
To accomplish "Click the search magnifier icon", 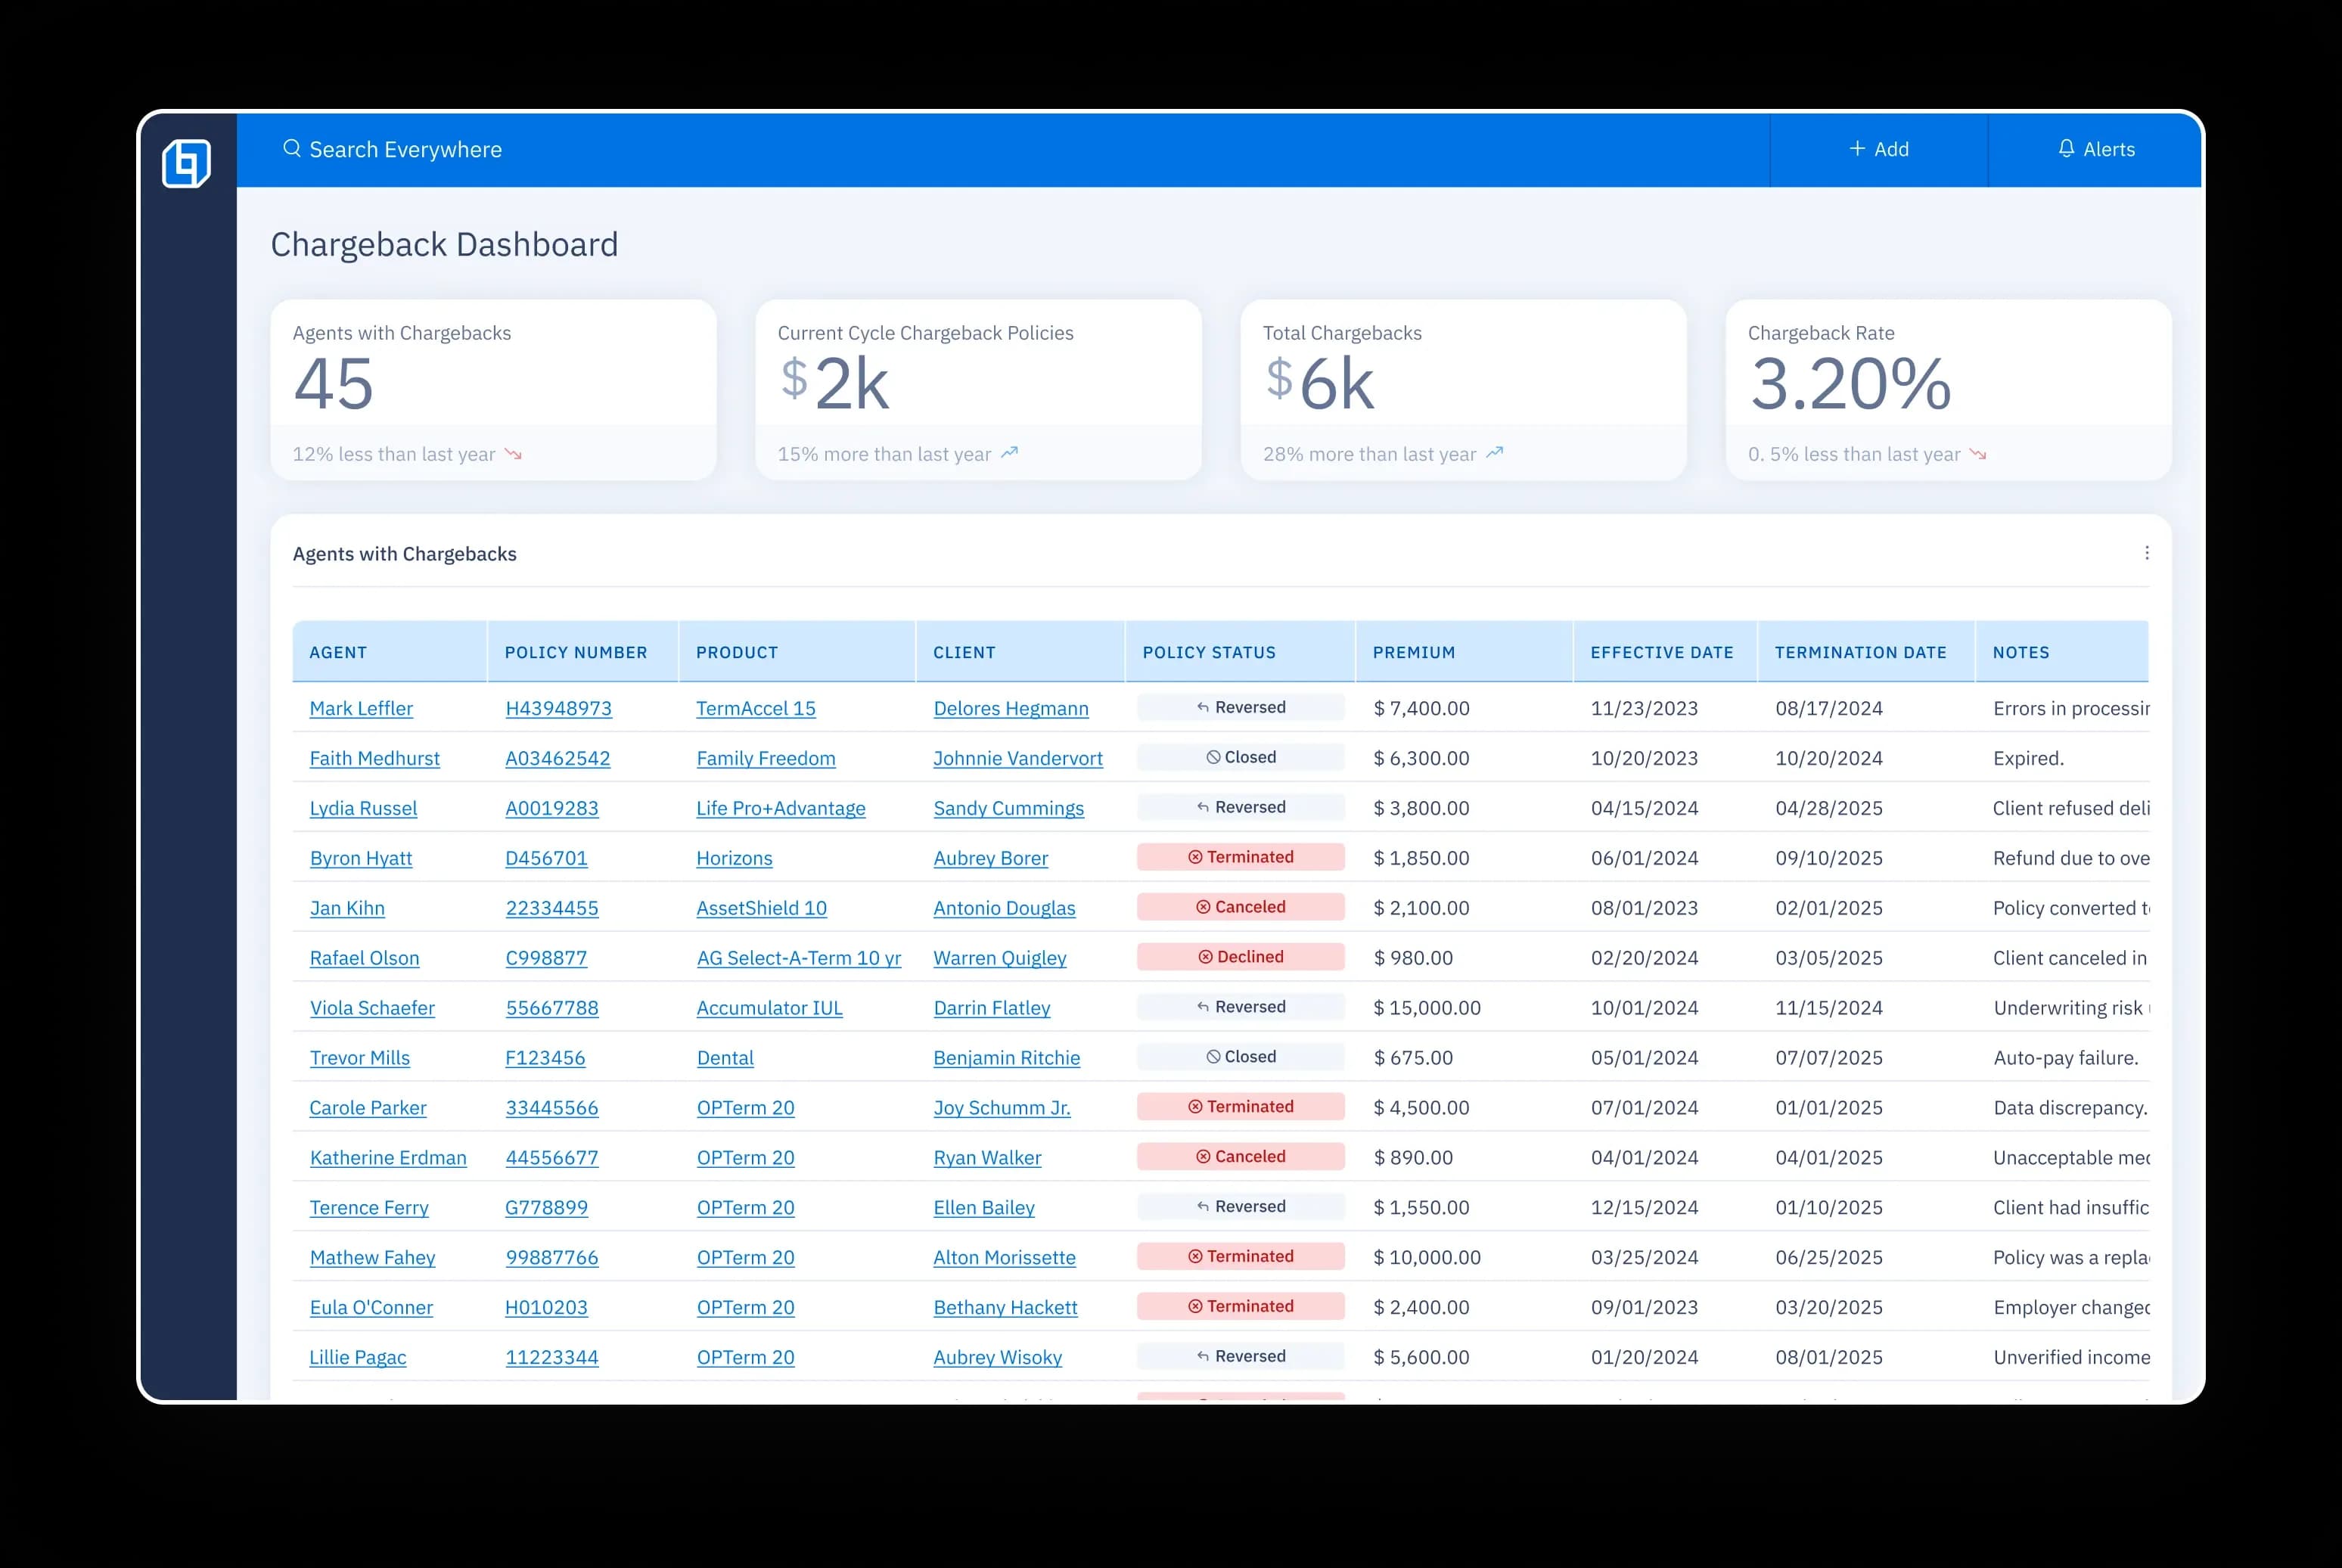I will click(291, 149).
